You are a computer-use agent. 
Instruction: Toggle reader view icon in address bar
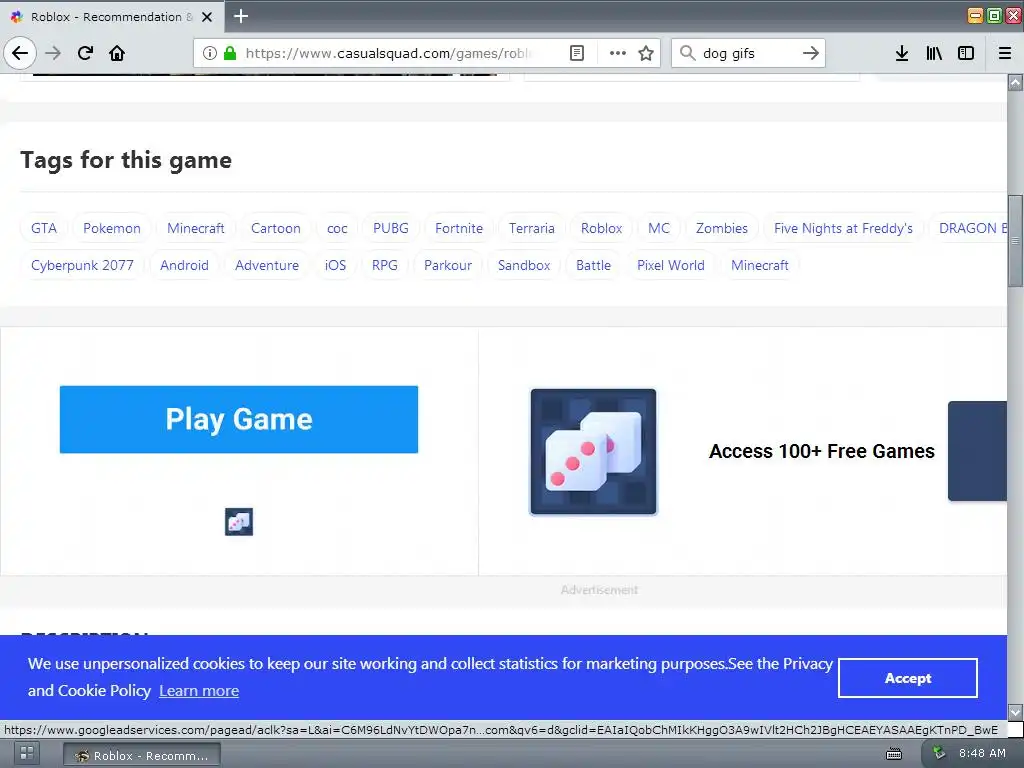click(x=577, y=53)
